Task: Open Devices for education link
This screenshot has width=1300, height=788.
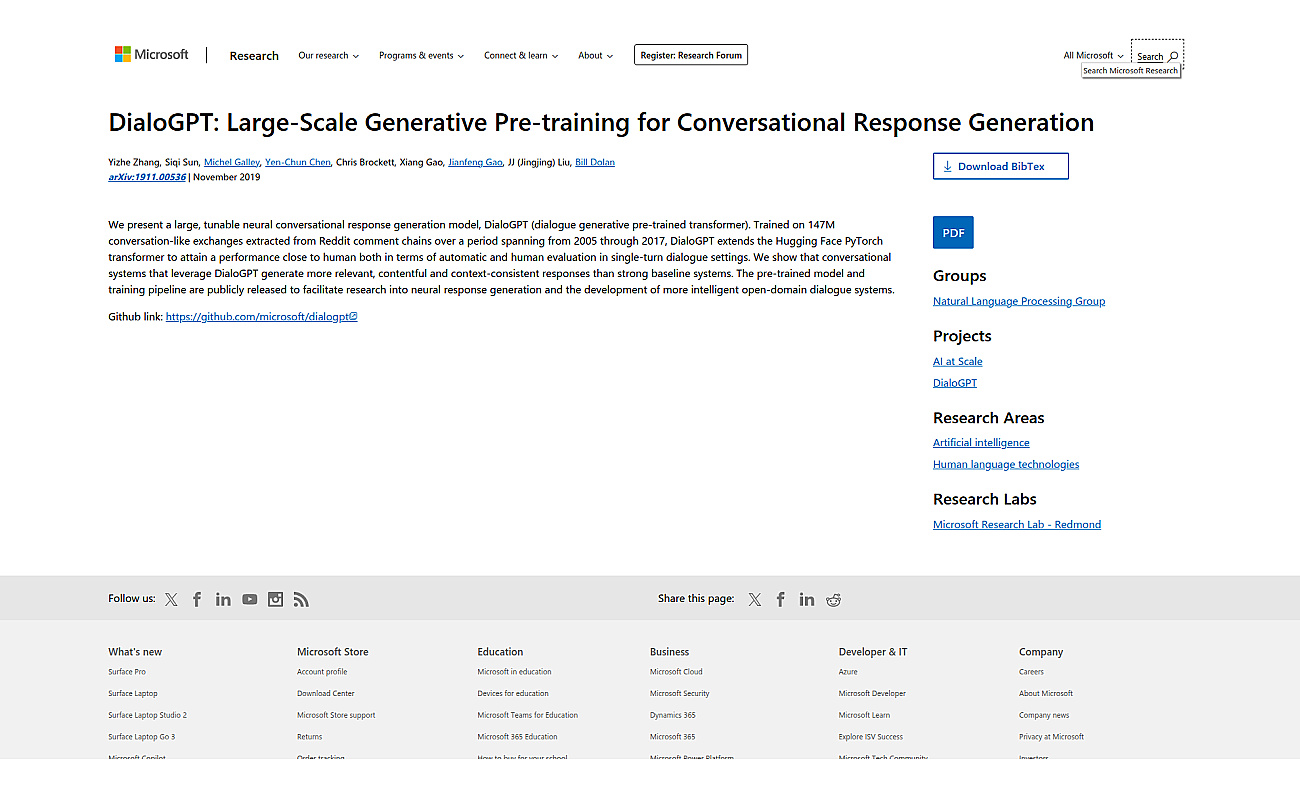Action: click(513, 693)
